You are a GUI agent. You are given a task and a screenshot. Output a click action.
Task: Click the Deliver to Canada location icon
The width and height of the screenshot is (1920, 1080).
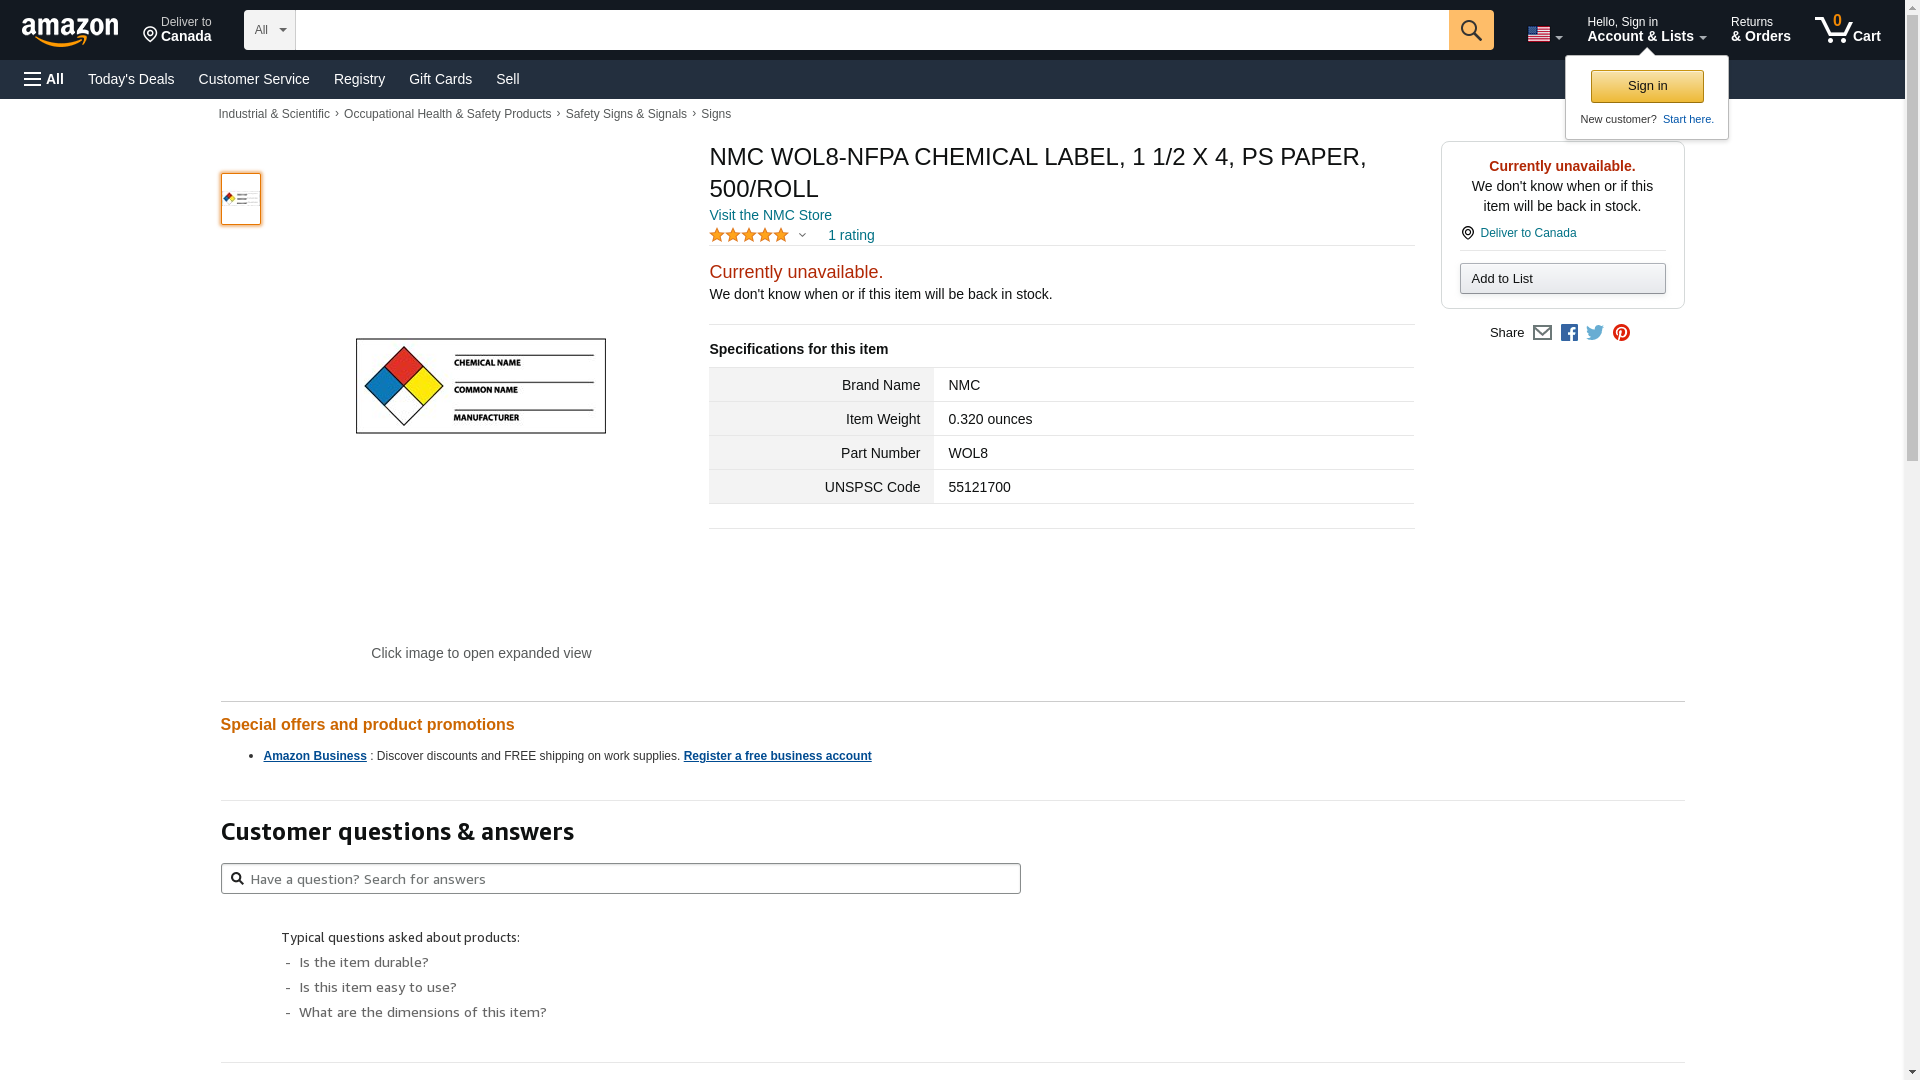1468,233
